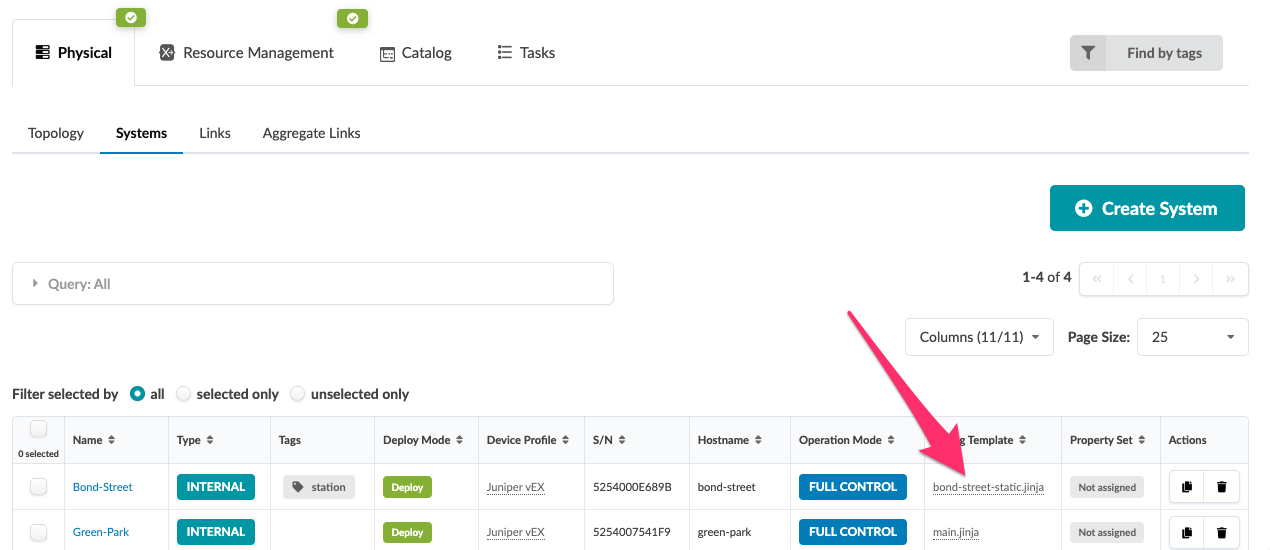Viewport: 1270px width, 550px height.
Task: Select the 'unselected only' filter radio
Action: (x=298, y=394)
